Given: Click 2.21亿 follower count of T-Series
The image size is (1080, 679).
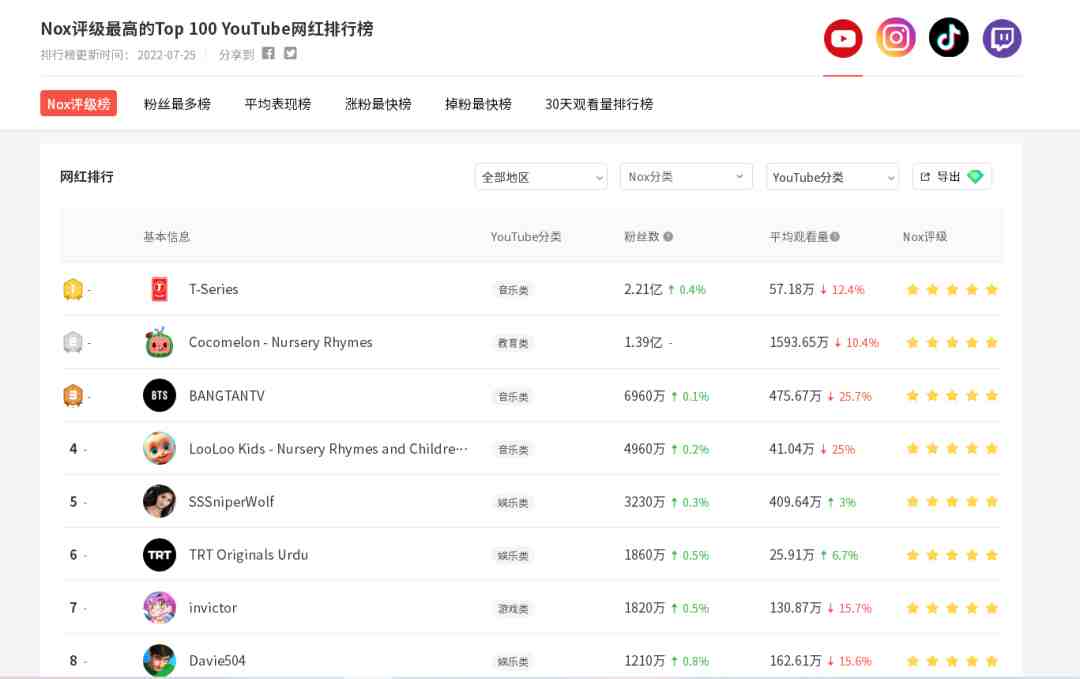Looking at the screenshot, I should 643,290.
